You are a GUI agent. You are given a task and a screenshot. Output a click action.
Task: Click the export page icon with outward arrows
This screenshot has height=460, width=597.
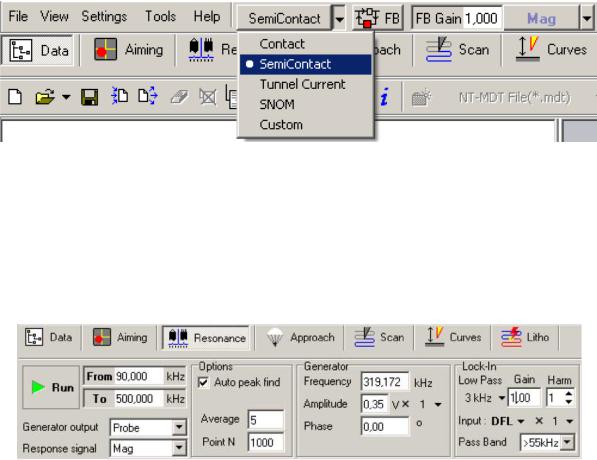point(148,95)
